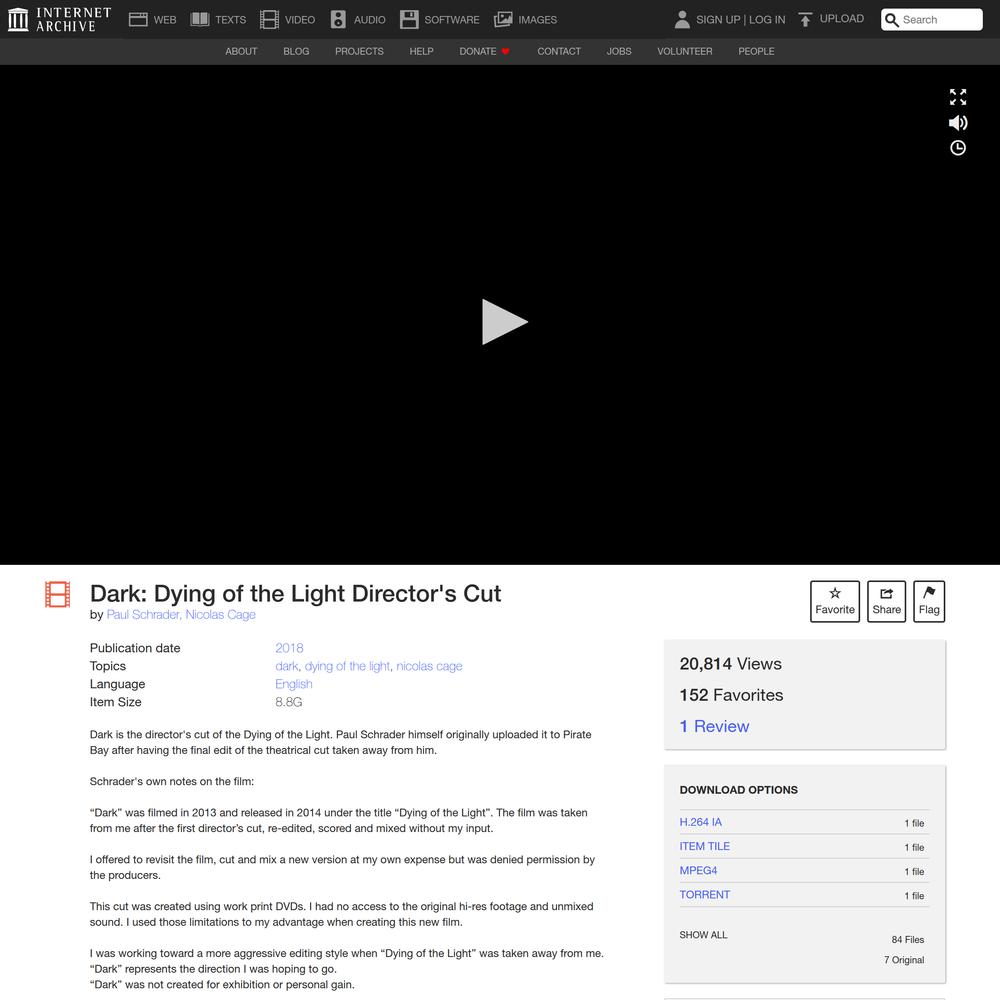This screenshot has width=1000, height=1000.
Task: Open the HELP page
Action: tap(421, 52)
